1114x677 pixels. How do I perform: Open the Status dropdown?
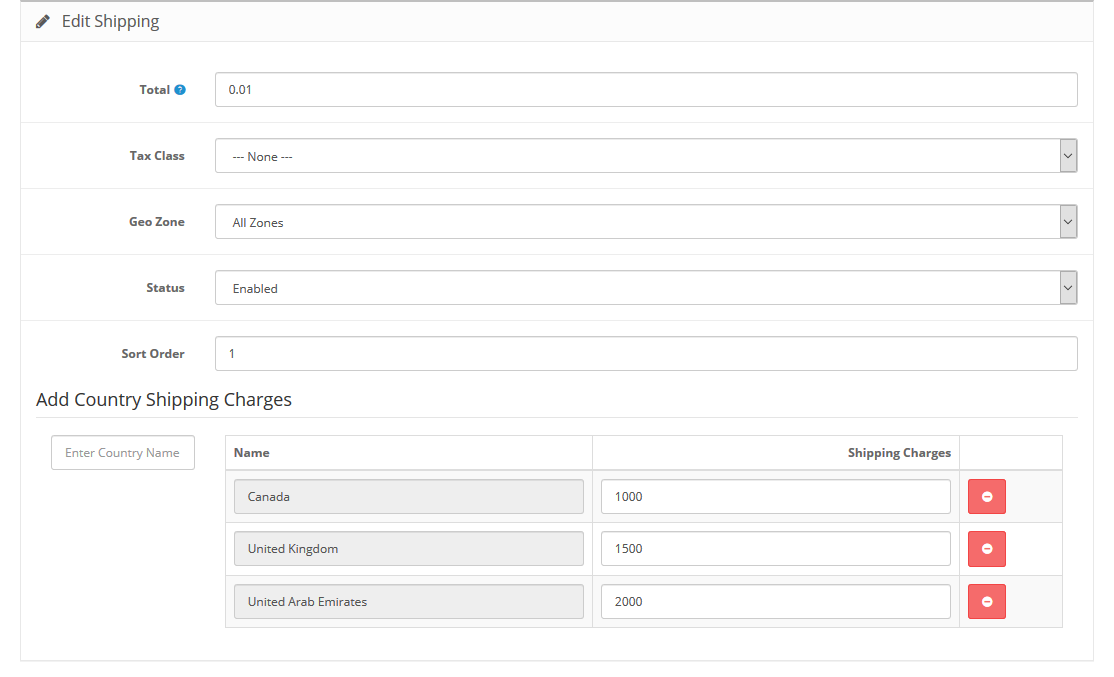[x=646, y=288]
